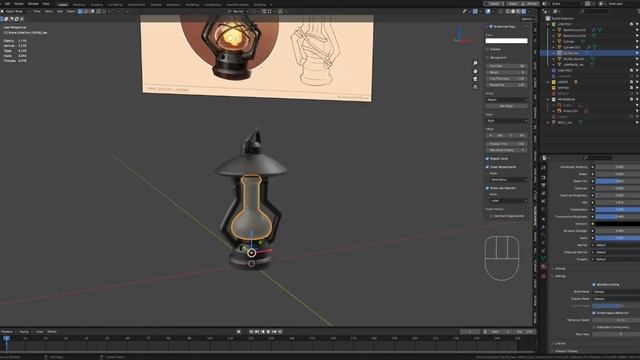
Task: Open the timeline Marker menu
Action: (x=52, y=332)
